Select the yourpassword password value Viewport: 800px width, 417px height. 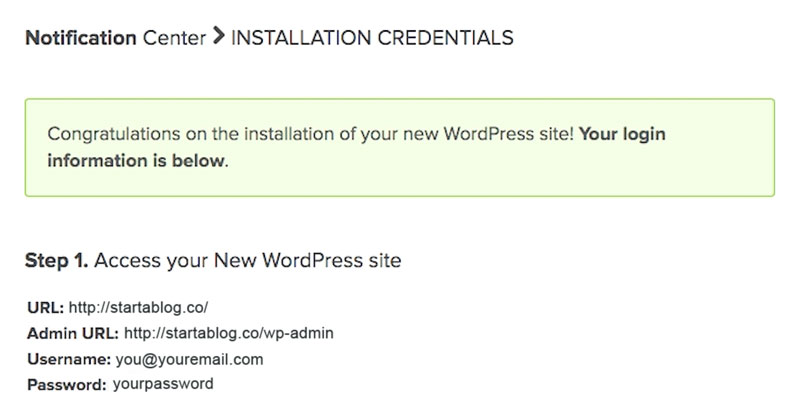coord(162,384)
